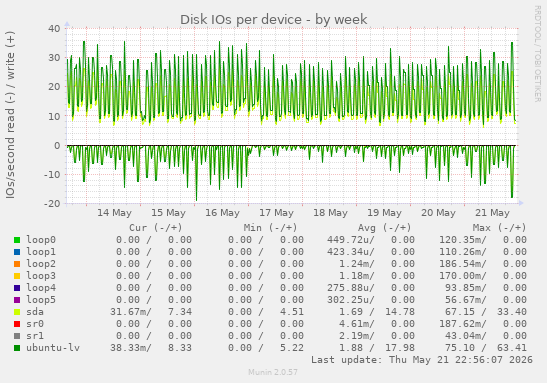
Task: Click the 'Min (-/+)' column header
Action: 270,228
